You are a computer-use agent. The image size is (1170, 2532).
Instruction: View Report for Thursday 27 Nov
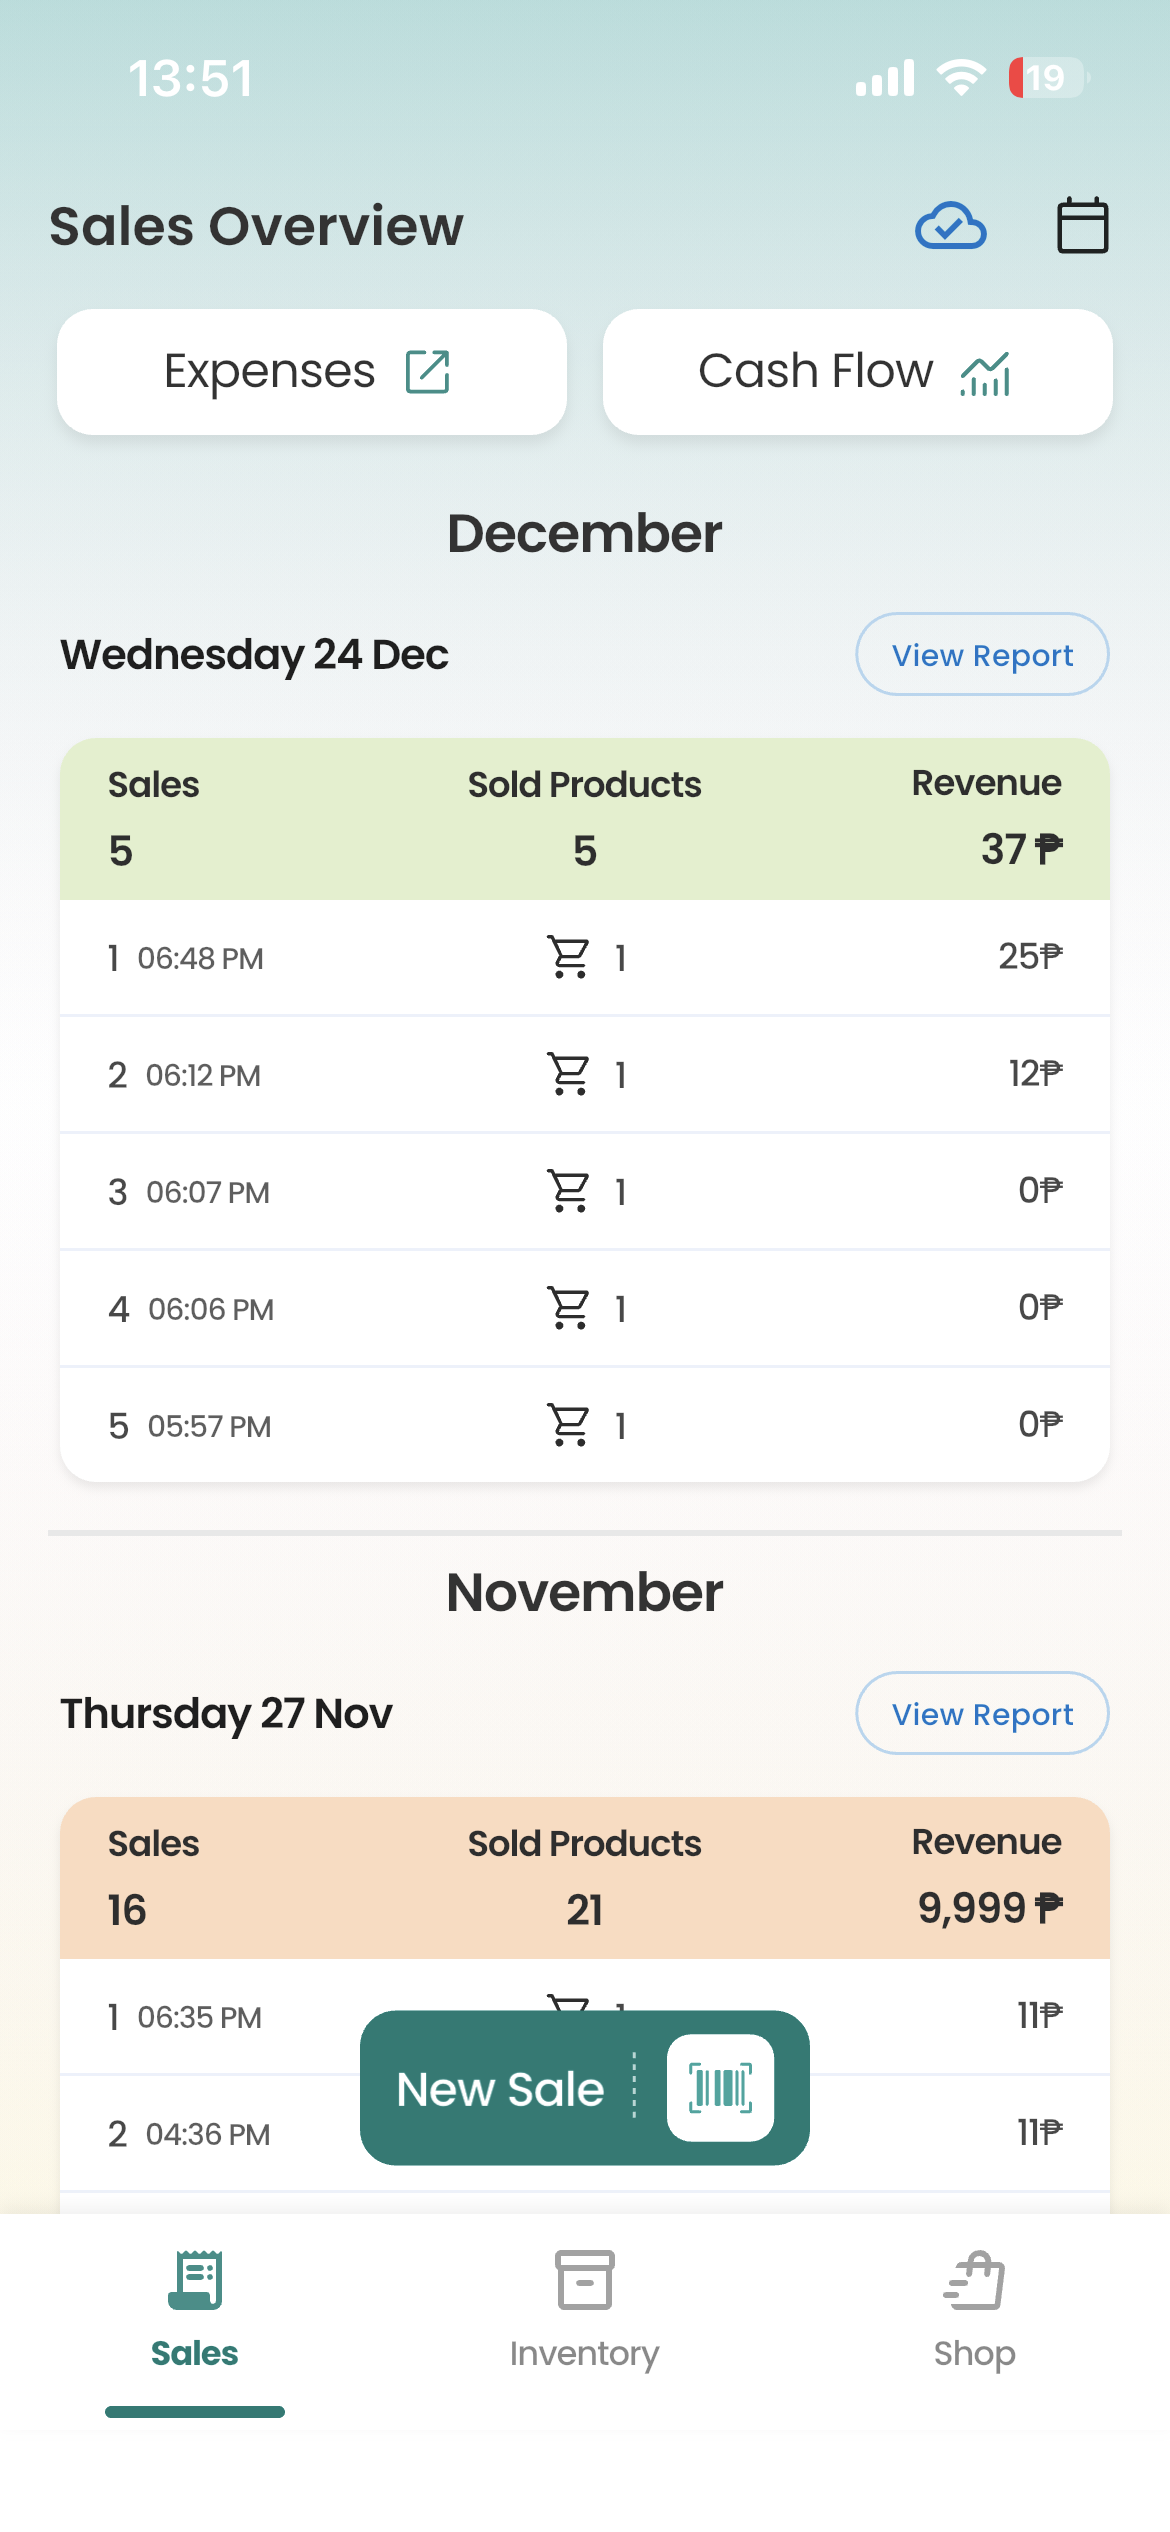[x=981, y=1713]
